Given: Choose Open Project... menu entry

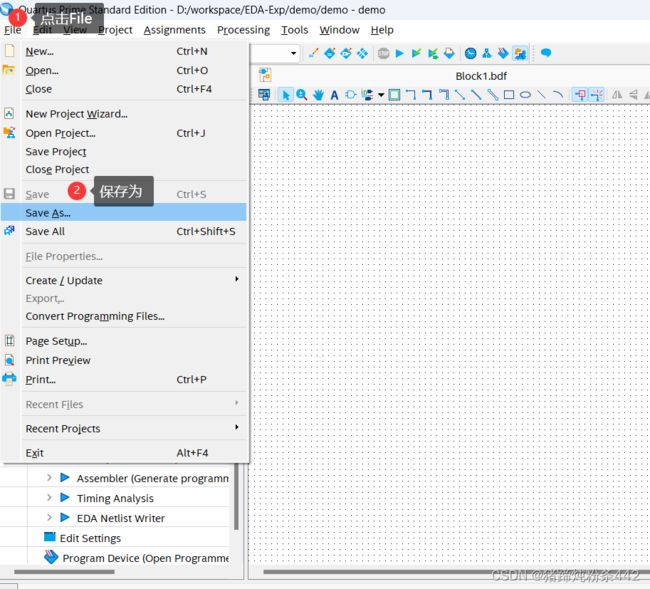Looking at the screenshot, I should tap(124, 133).
